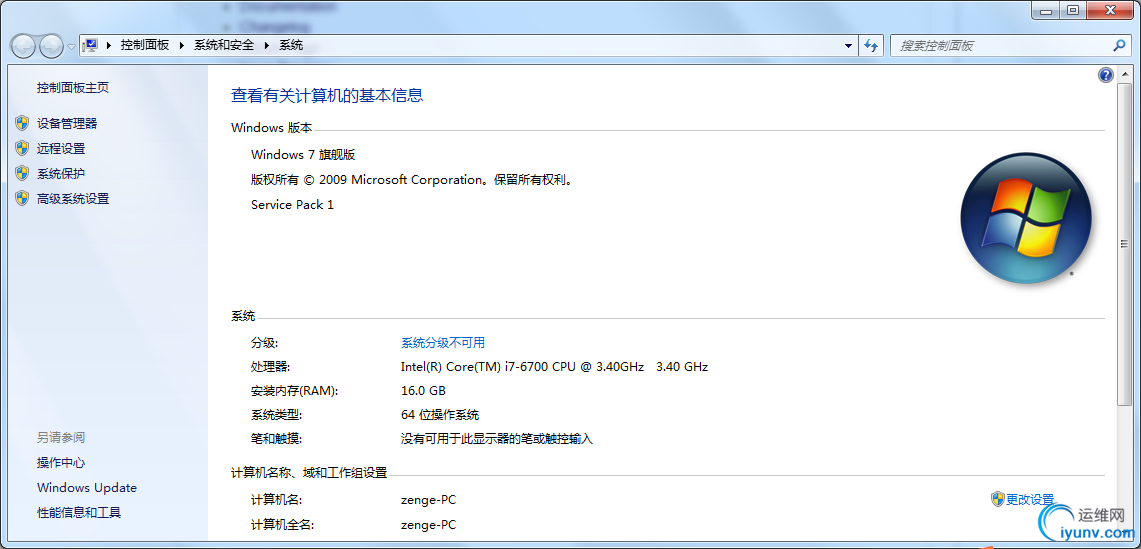
Task: Click the 64 位操作系统 value
Action: tap(440, 415)
